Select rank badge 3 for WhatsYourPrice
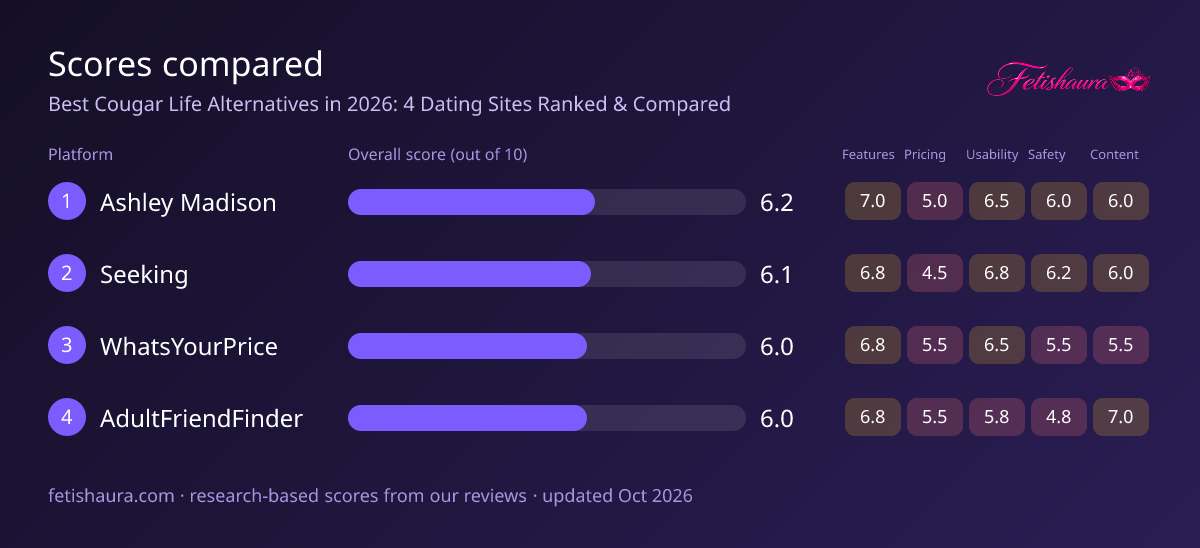This screenshot has width=1200, height=548. [67, 345]
